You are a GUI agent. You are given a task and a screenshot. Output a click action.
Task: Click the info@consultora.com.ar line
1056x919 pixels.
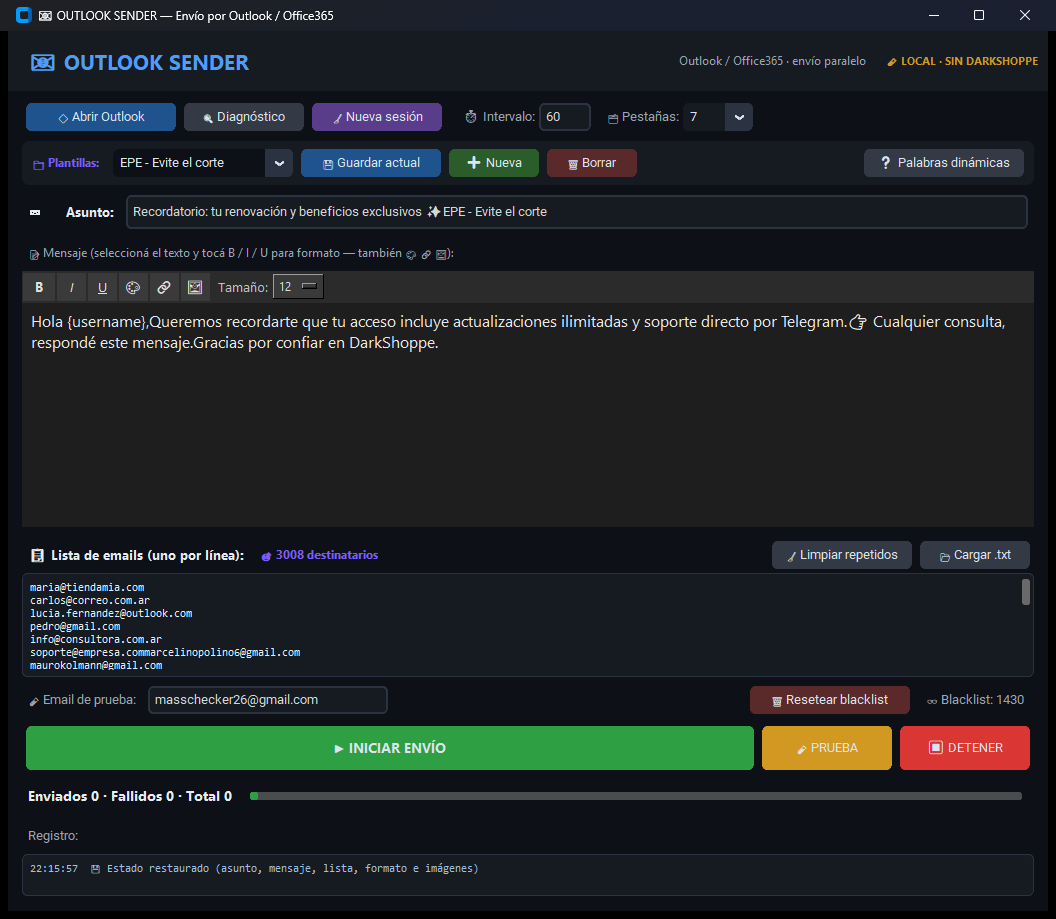(96, 640)
